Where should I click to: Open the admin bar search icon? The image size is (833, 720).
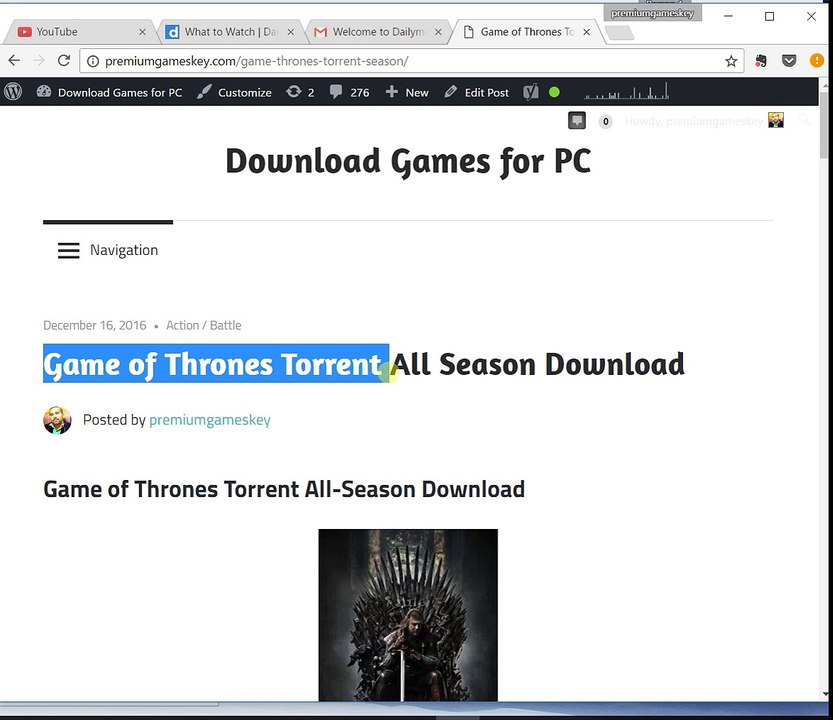804,120
